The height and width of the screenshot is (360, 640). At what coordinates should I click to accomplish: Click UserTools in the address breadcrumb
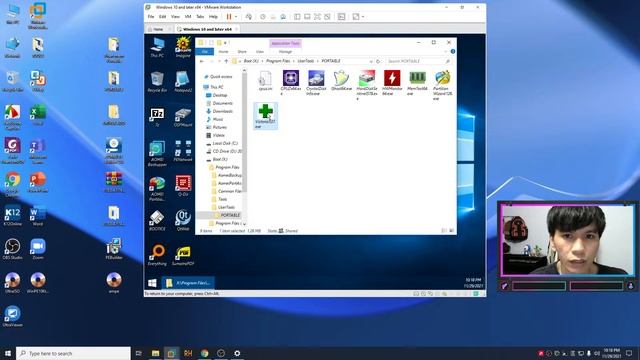coord(306,61)
